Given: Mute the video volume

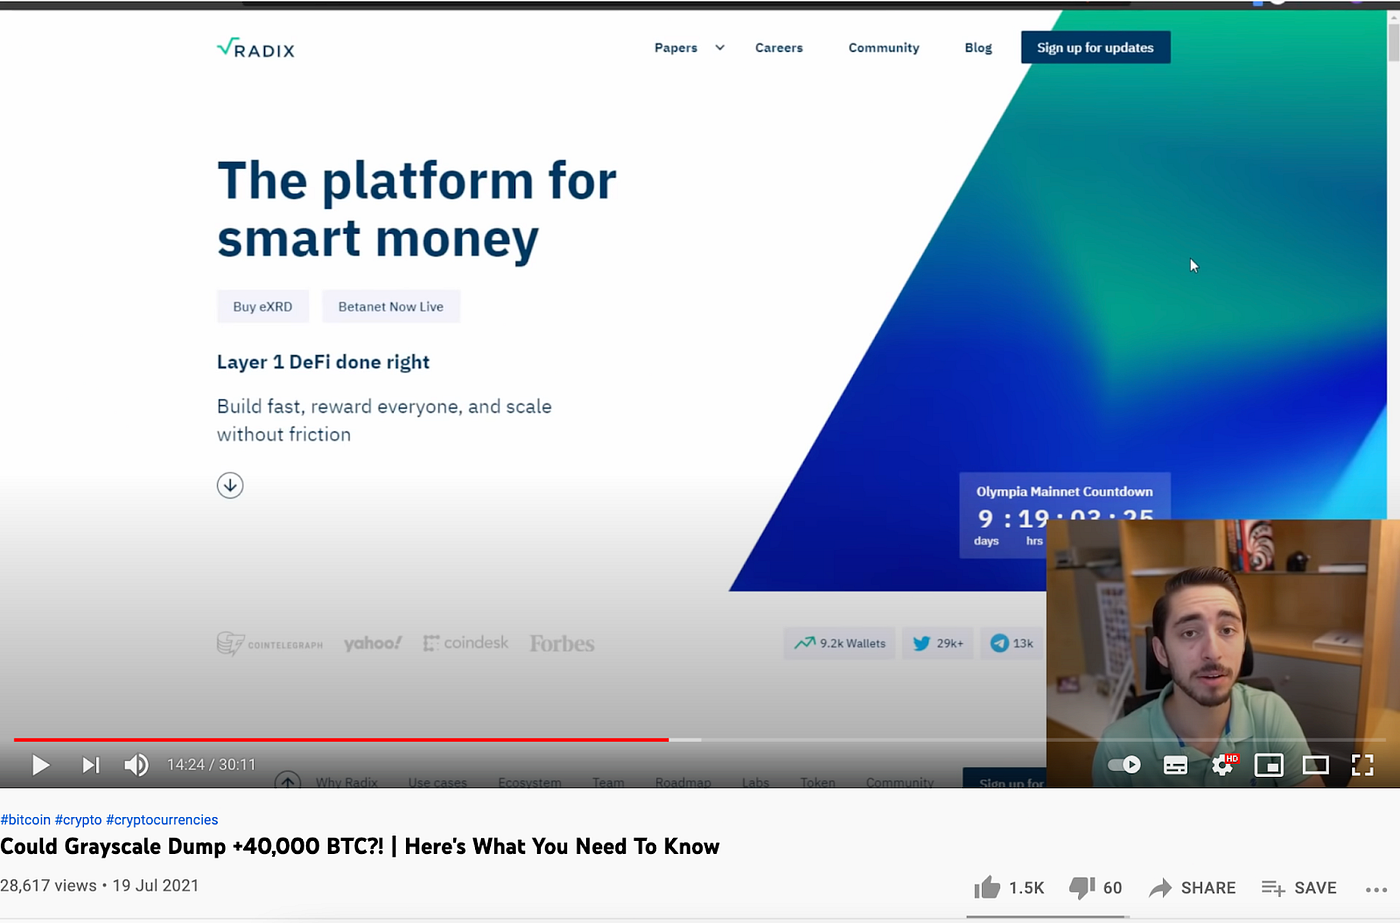Looking at the screenshot, I should pos(136,765).
